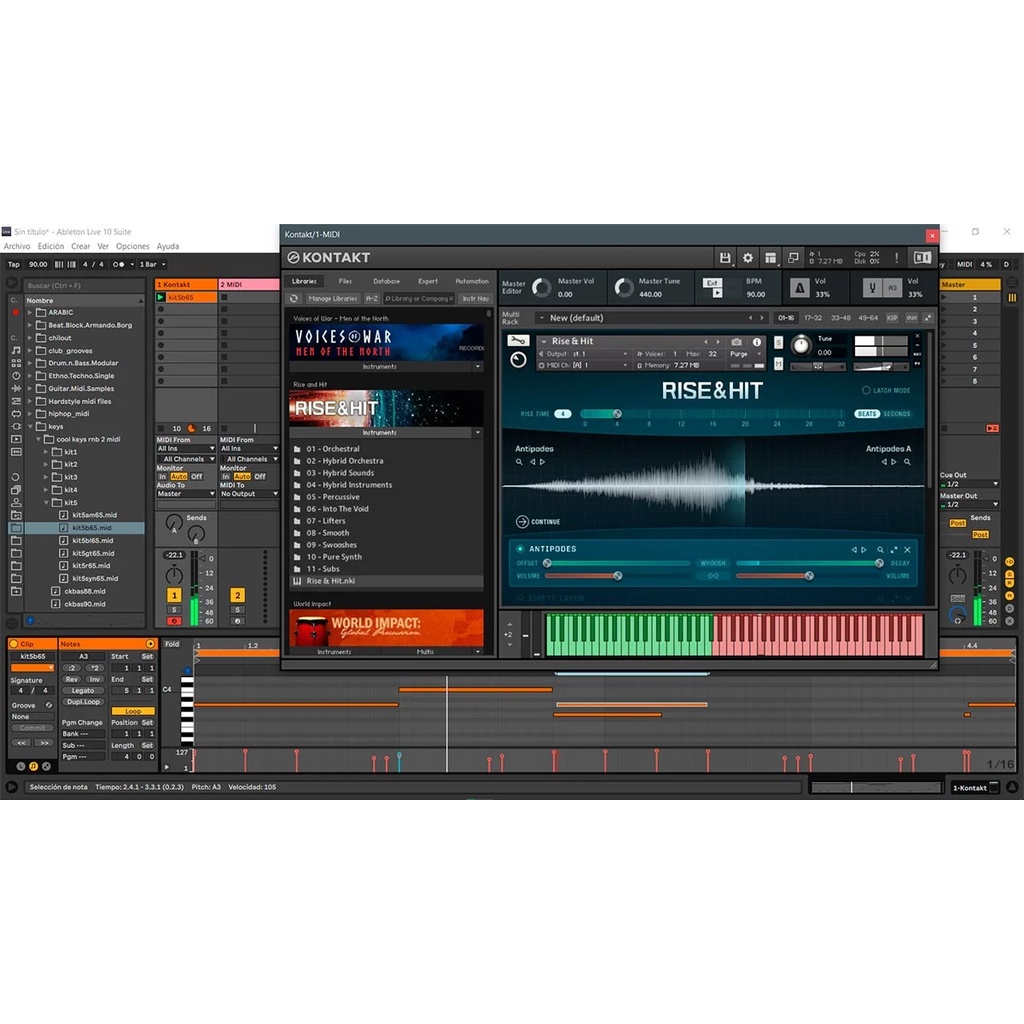Toggle the Loop button in Notes panel
Screen dimensions: 1024x1024
tap(133, 711)
